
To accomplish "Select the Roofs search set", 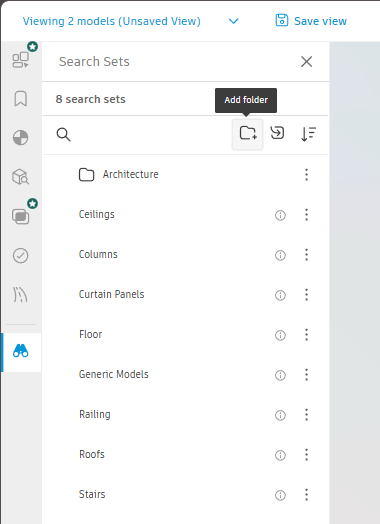I will coord(92,454).
